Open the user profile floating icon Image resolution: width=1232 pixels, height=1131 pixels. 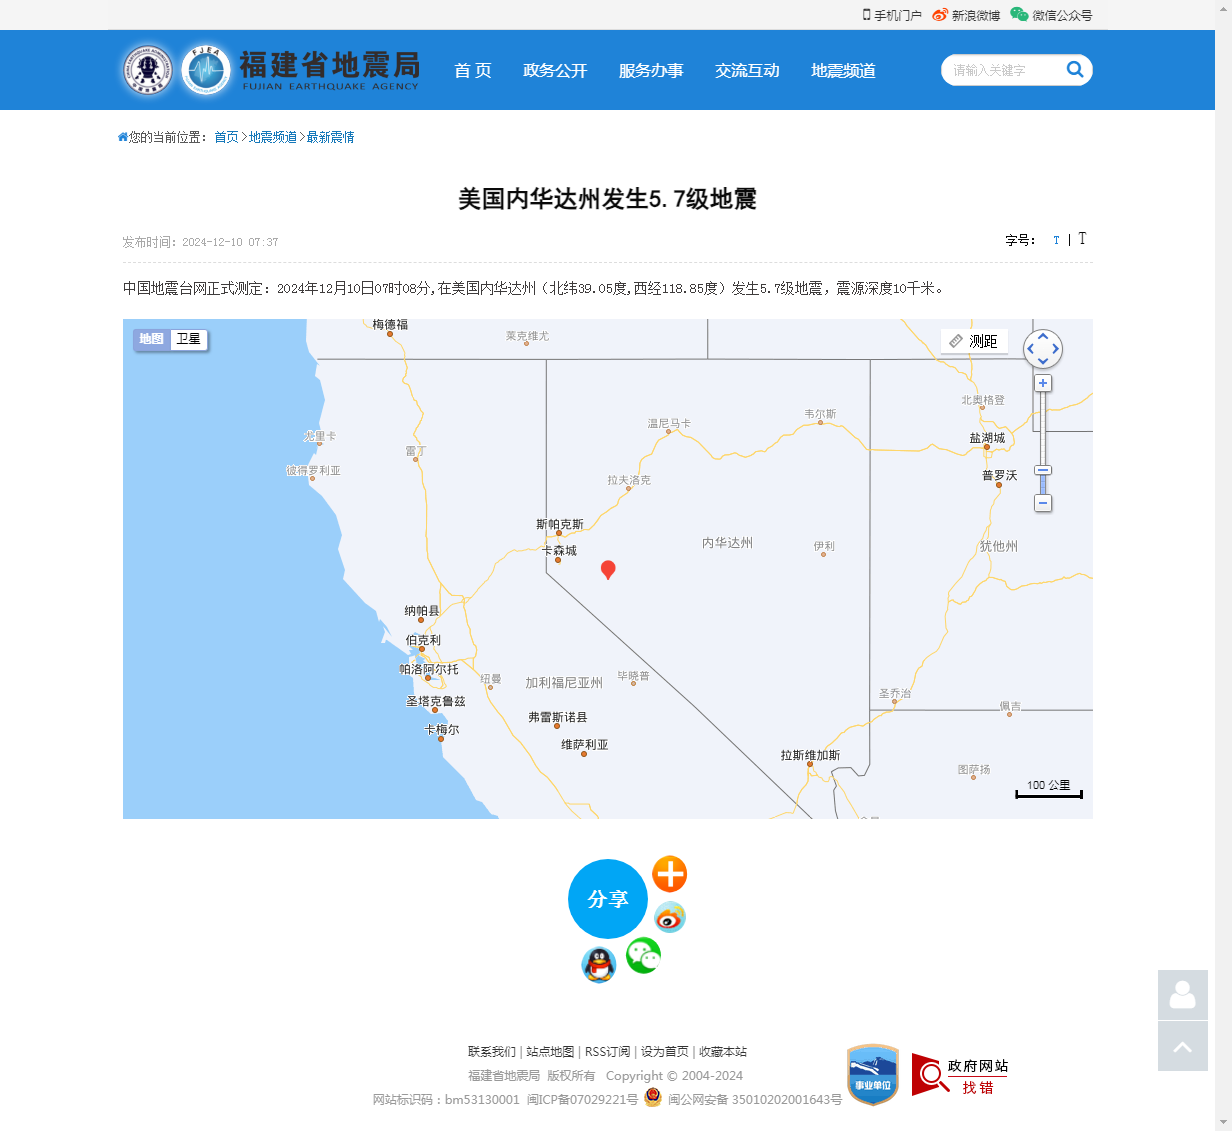[x=1183, y=995]
